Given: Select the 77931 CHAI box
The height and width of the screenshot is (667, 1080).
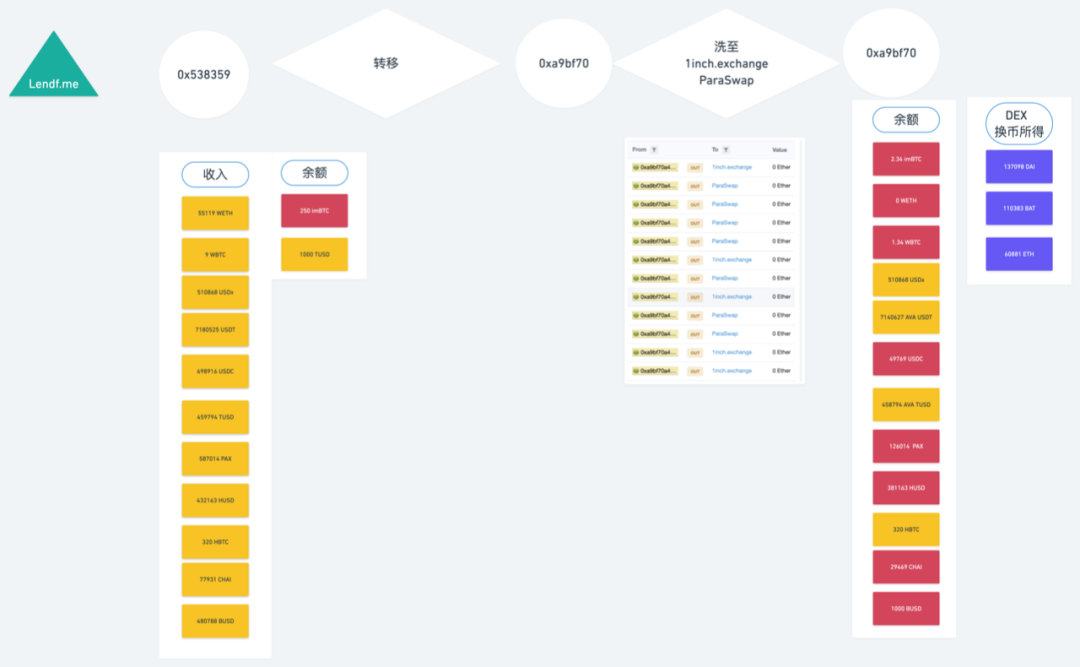Looking at the screenshot, I should 215,579.
